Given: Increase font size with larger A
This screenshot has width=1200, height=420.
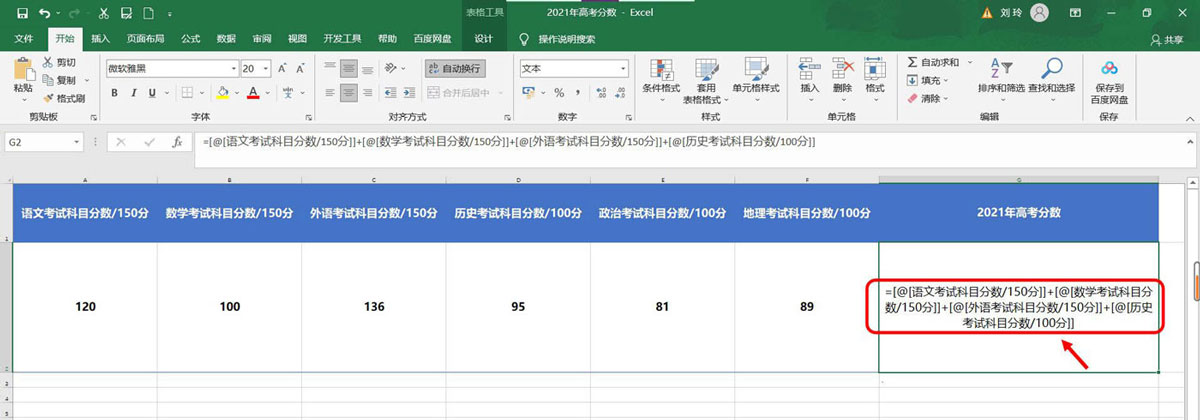Looking at the screenshot, I should (282, 69).
